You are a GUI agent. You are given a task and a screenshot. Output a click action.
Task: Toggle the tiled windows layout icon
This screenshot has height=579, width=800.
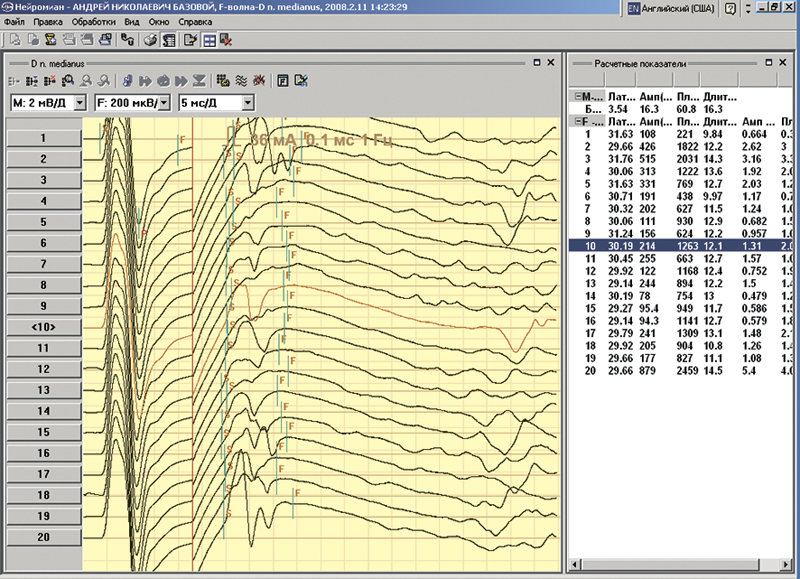pos(209,40)
